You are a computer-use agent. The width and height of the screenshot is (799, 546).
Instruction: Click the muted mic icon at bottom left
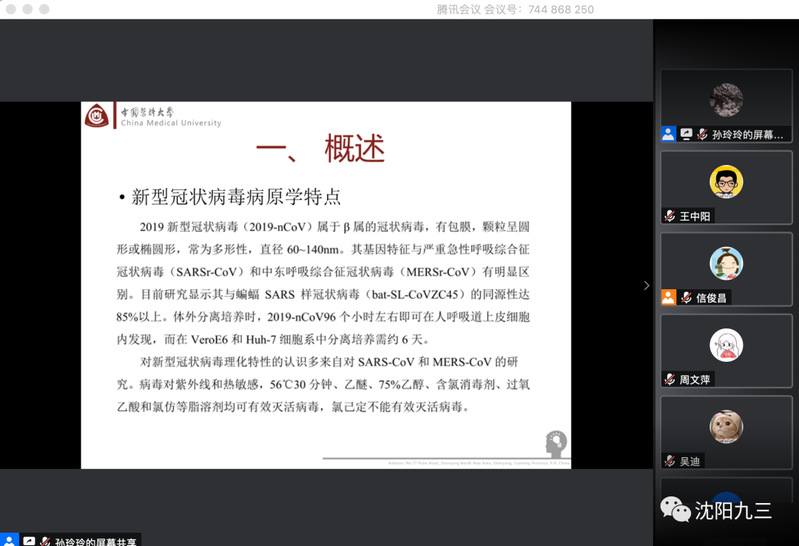click(45, 541)
